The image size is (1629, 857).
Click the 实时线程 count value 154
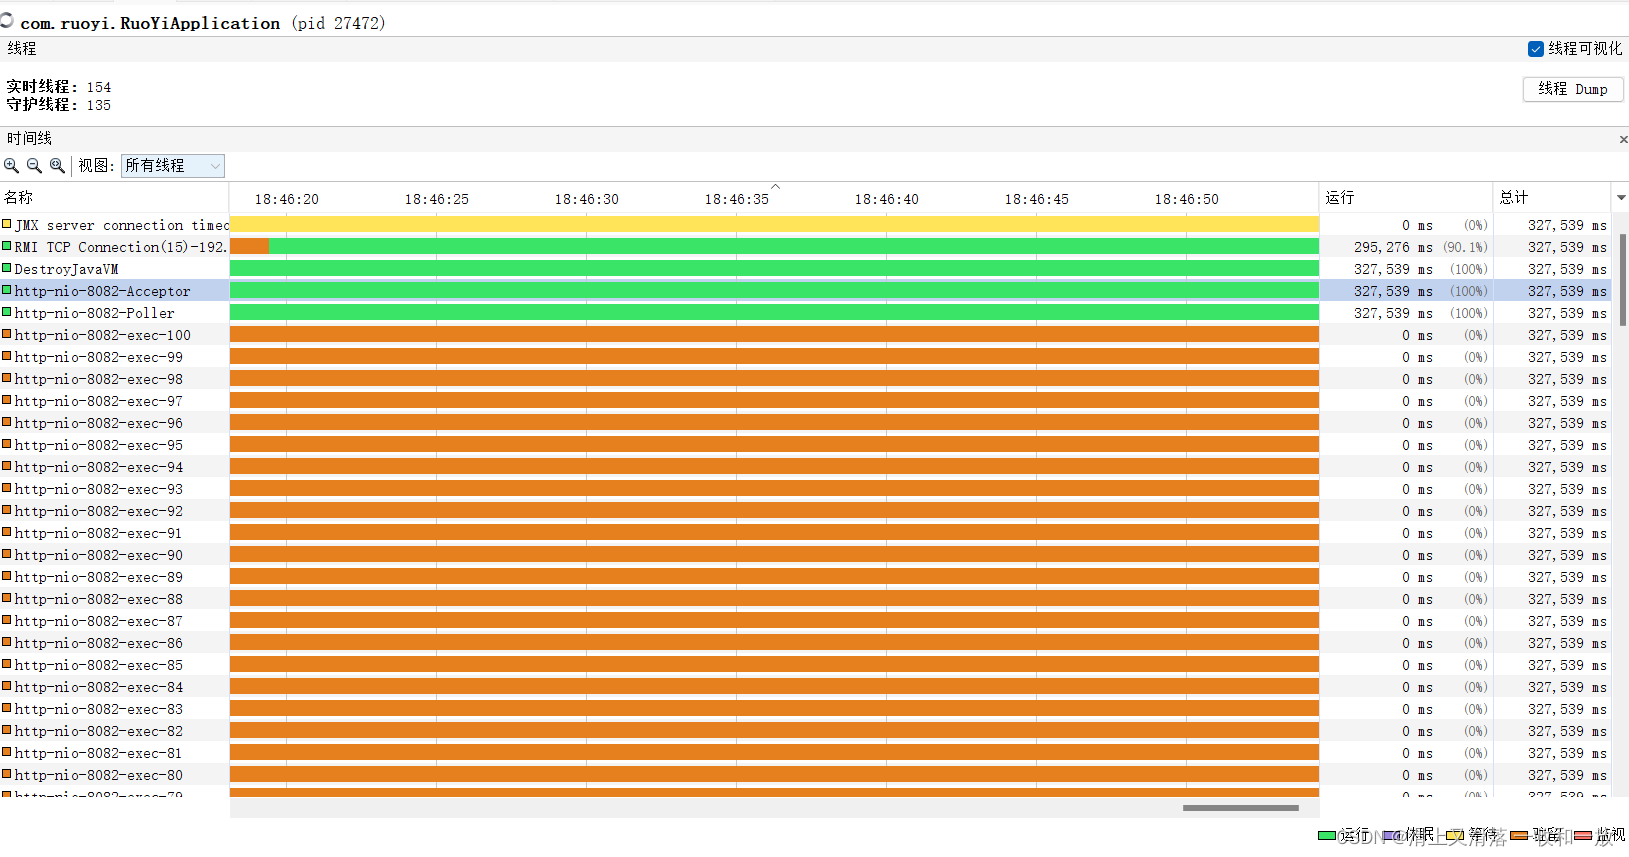[99, 87]
